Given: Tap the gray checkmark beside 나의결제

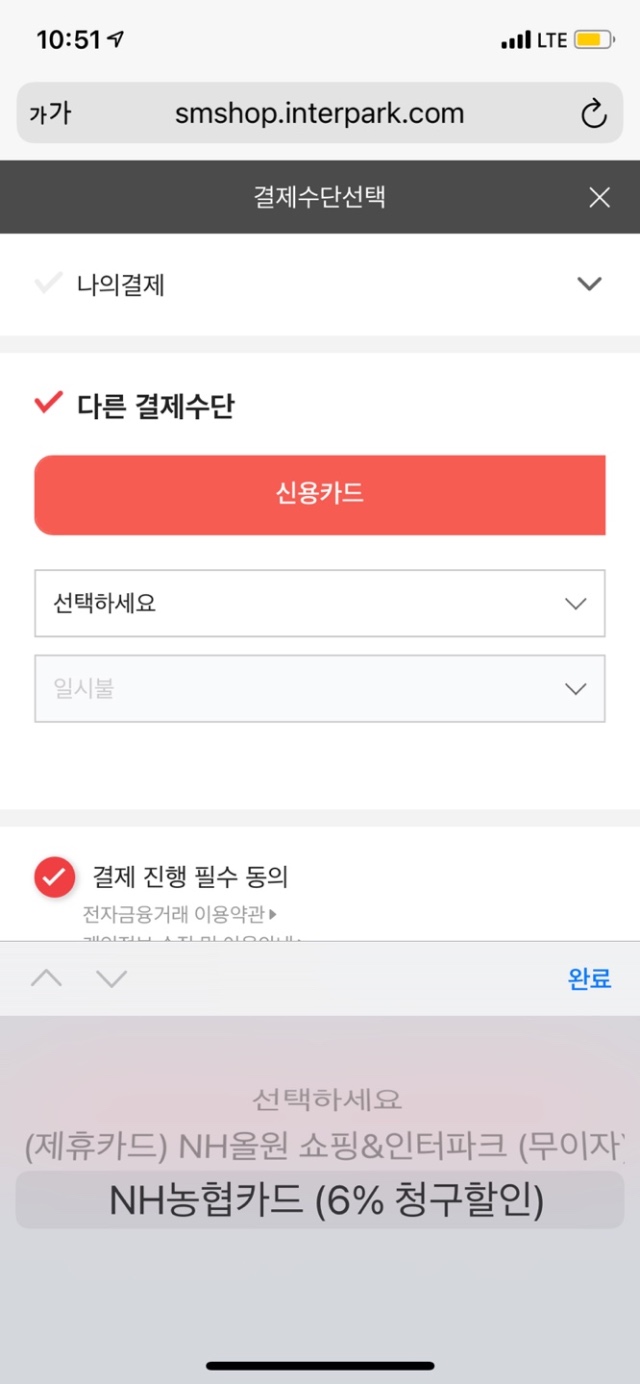Looking at the screenshot, I should (48, 284).
